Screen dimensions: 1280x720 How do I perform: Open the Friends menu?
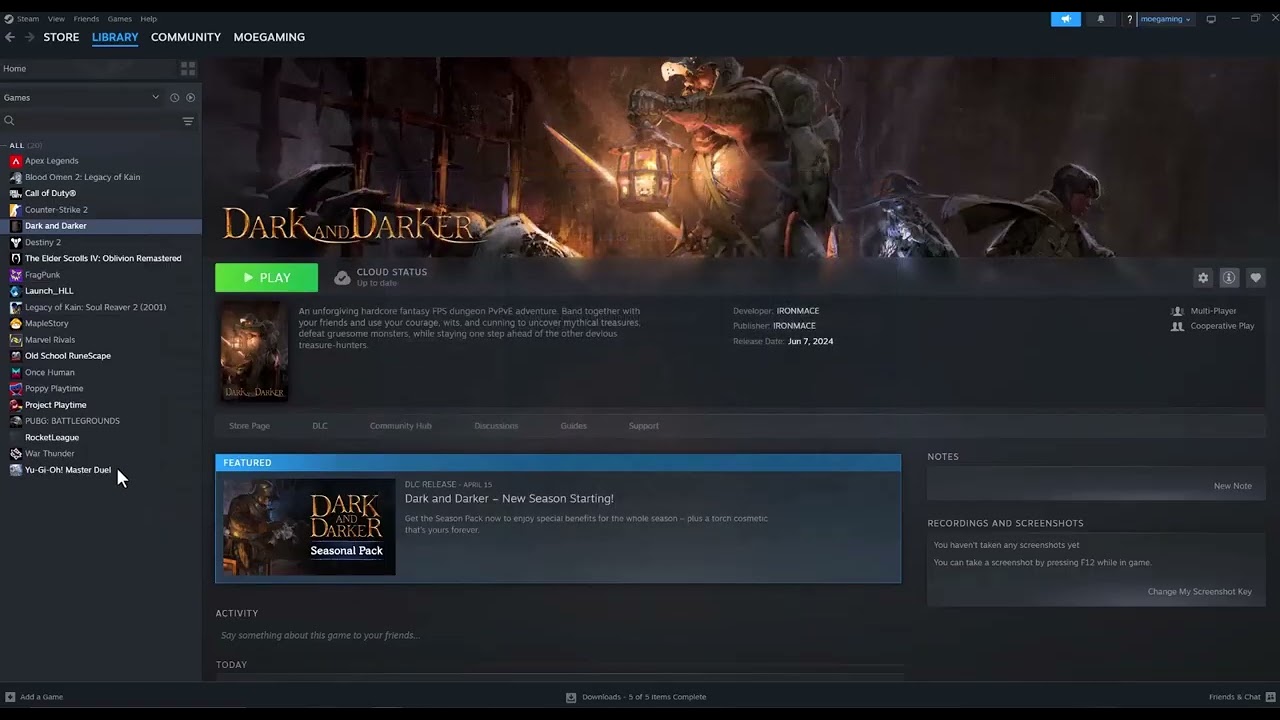click(x=86, y=19)
